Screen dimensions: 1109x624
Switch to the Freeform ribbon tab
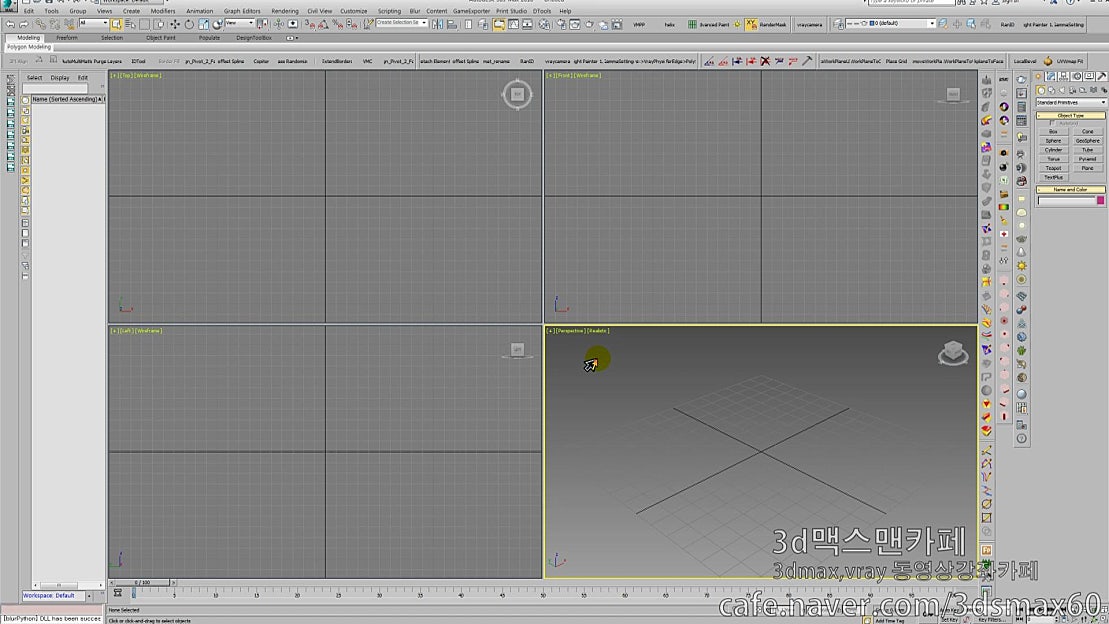tap(66, 38)
